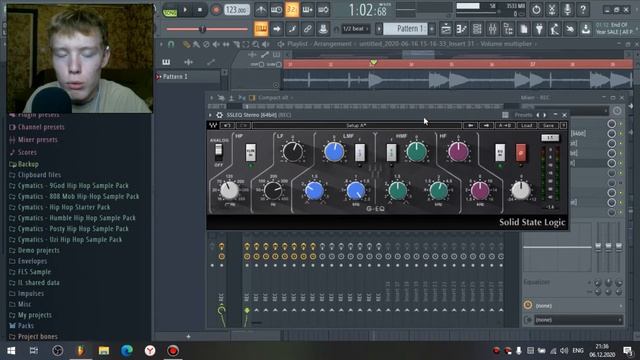Click the question mark help icon
The width and height of the screenshot is (640, 360).
click(x=583, y=9)
